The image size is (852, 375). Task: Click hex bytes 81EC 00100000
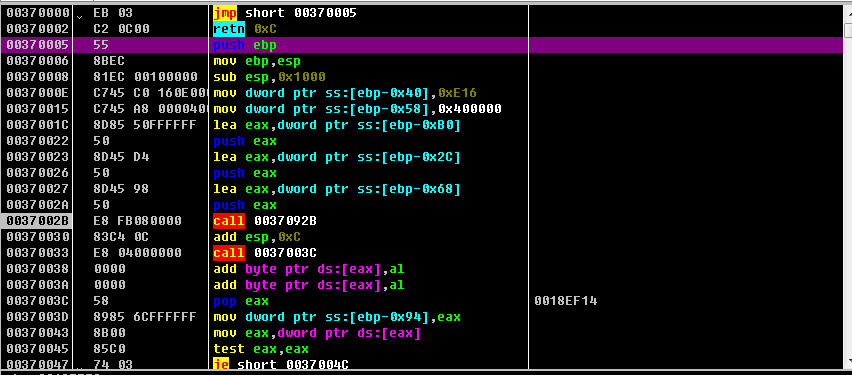coord(146,77)
